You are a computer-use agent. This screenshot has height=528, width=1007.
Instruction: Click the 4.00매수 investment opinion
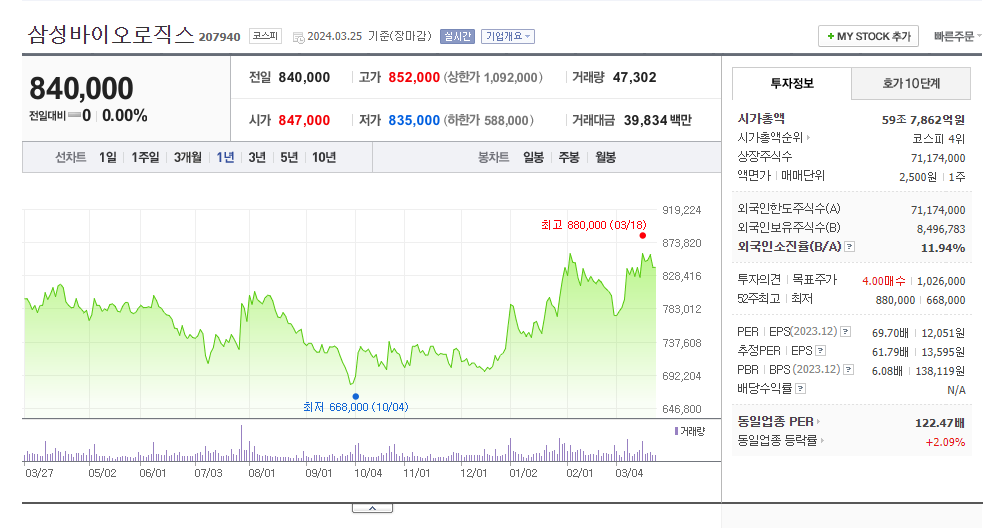pos(884,281)
